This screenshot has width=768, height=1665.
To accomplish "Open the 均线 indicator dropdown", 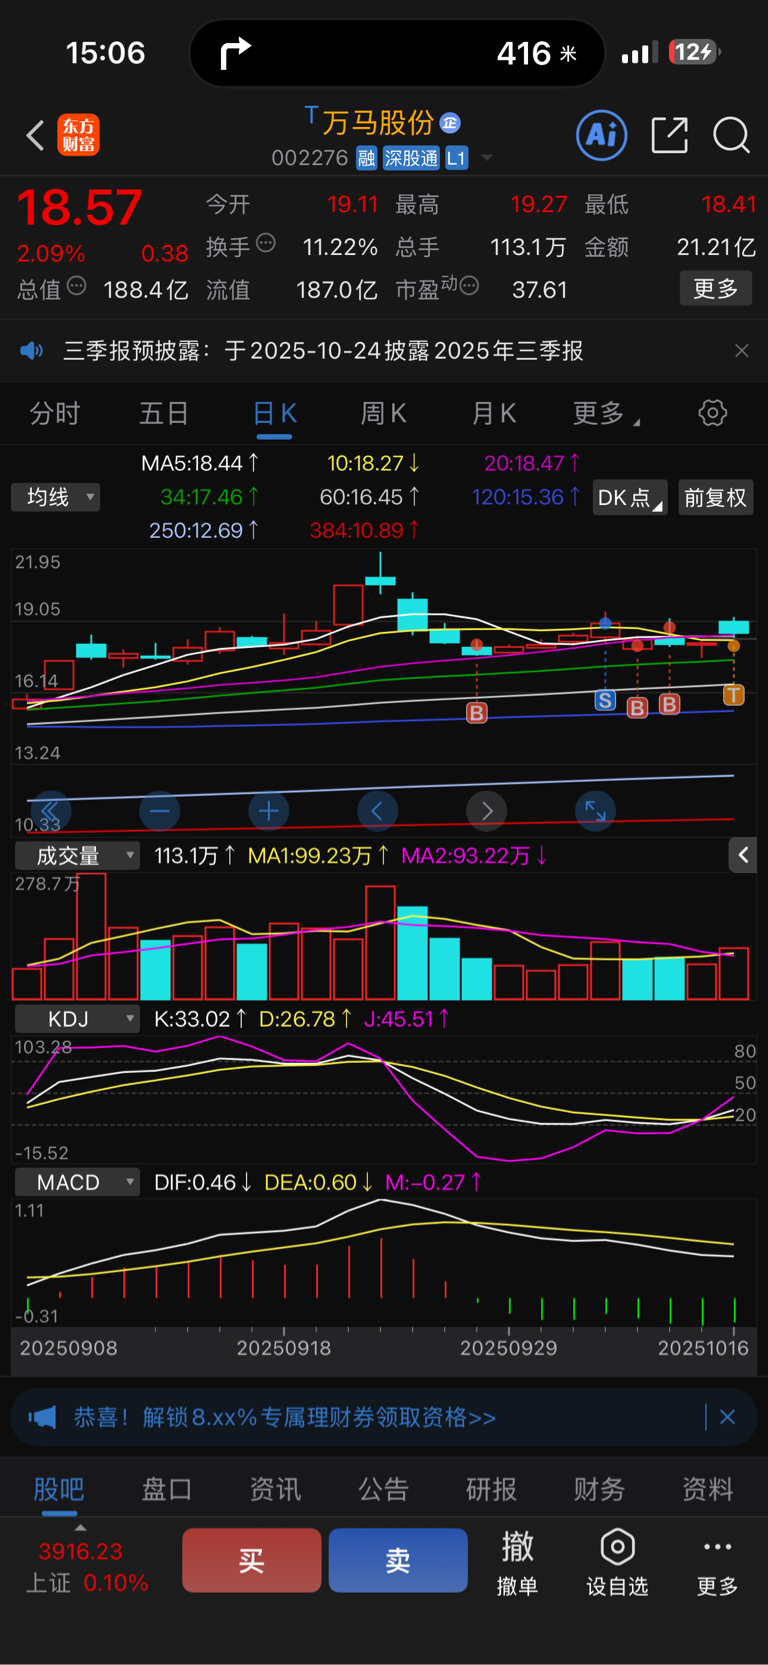I will coord(56,497).
